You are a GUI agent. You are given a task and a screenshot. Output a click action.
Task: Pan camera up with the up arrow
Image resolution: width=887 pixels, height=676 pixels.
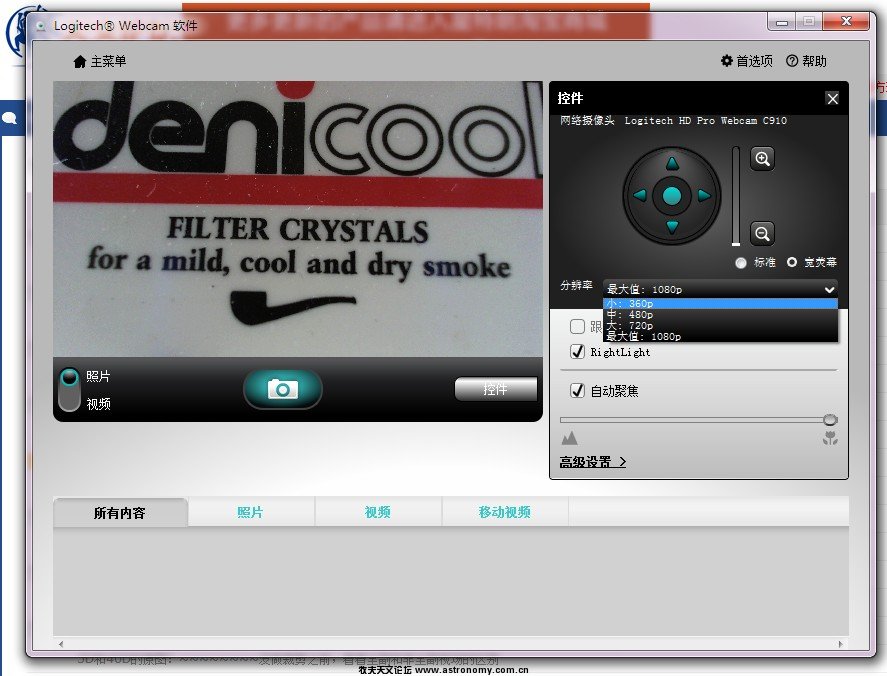(672, 164)
